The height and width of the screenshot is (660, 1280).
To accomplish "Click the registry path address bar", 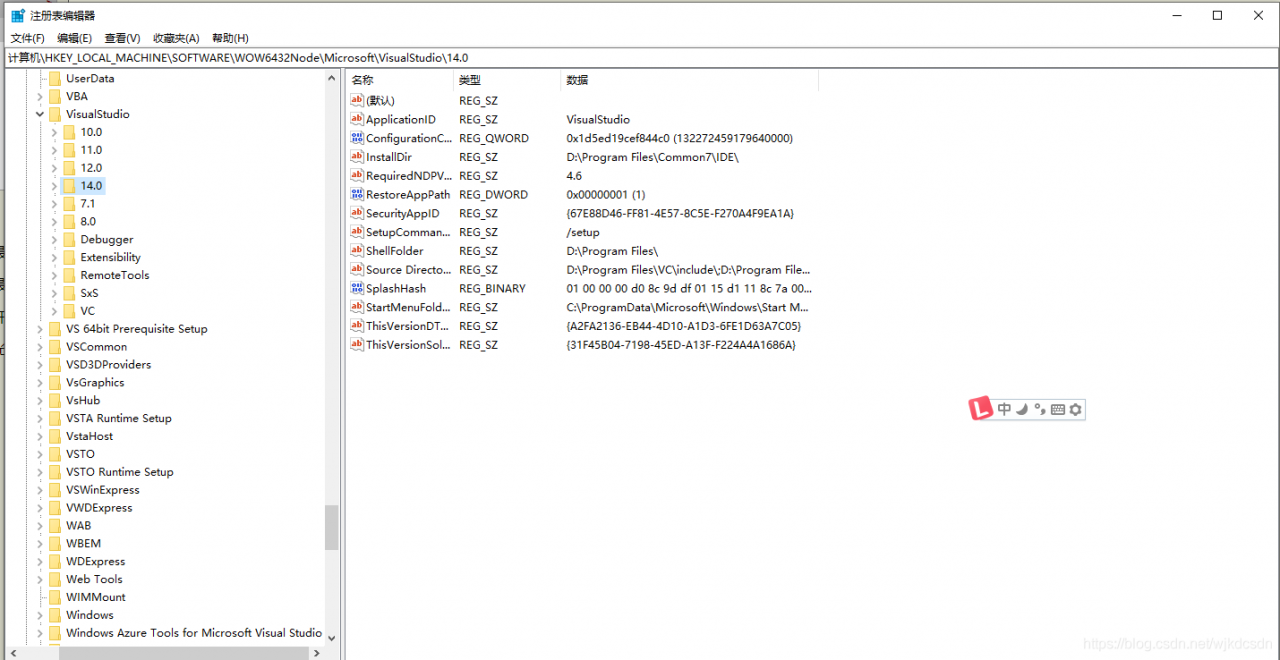I will point(640,58).
